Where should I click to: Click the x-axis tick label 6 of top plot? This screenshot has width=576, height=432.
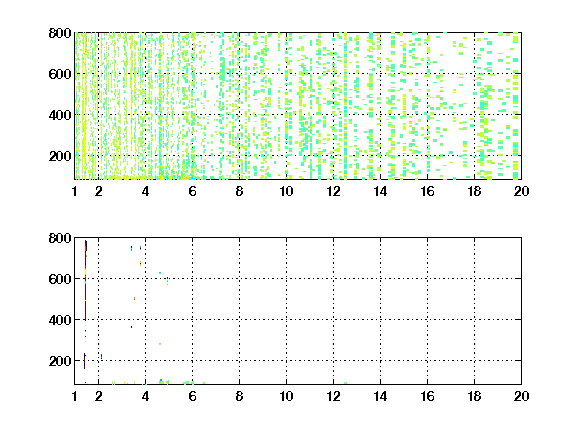(x=192, y=191)
